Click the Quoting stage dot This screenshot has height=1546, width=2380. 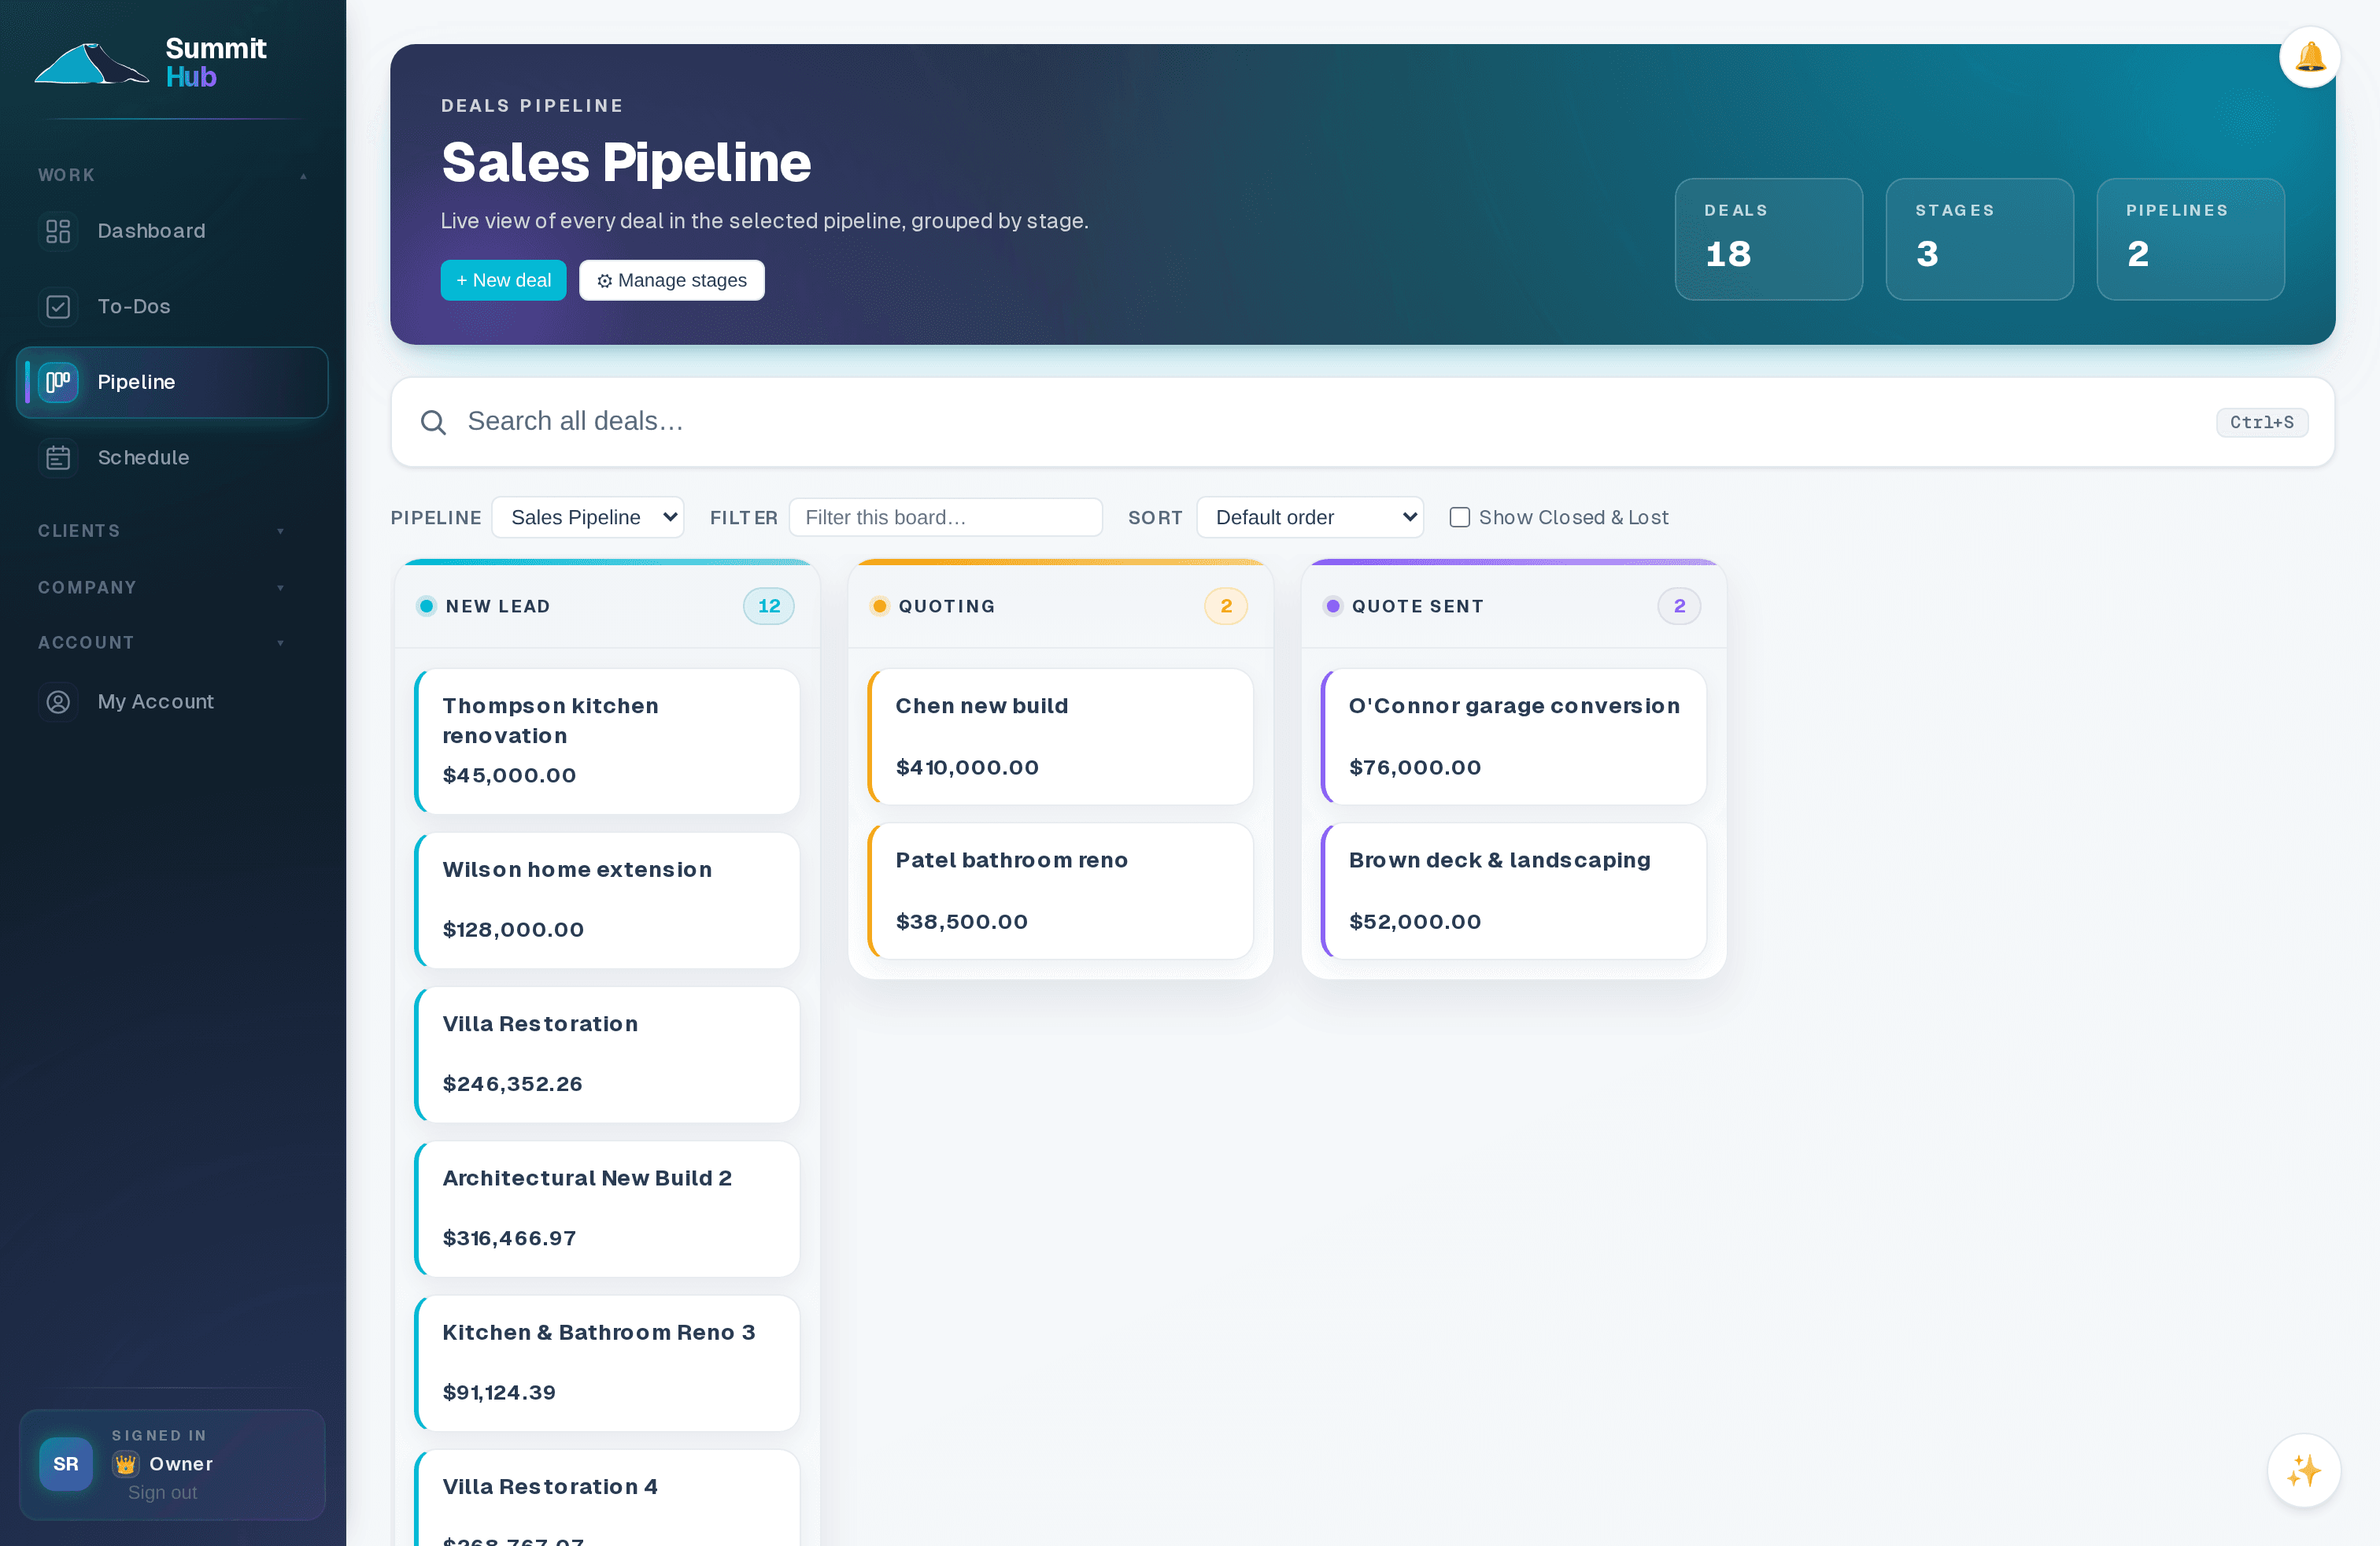tap(879, 606)
